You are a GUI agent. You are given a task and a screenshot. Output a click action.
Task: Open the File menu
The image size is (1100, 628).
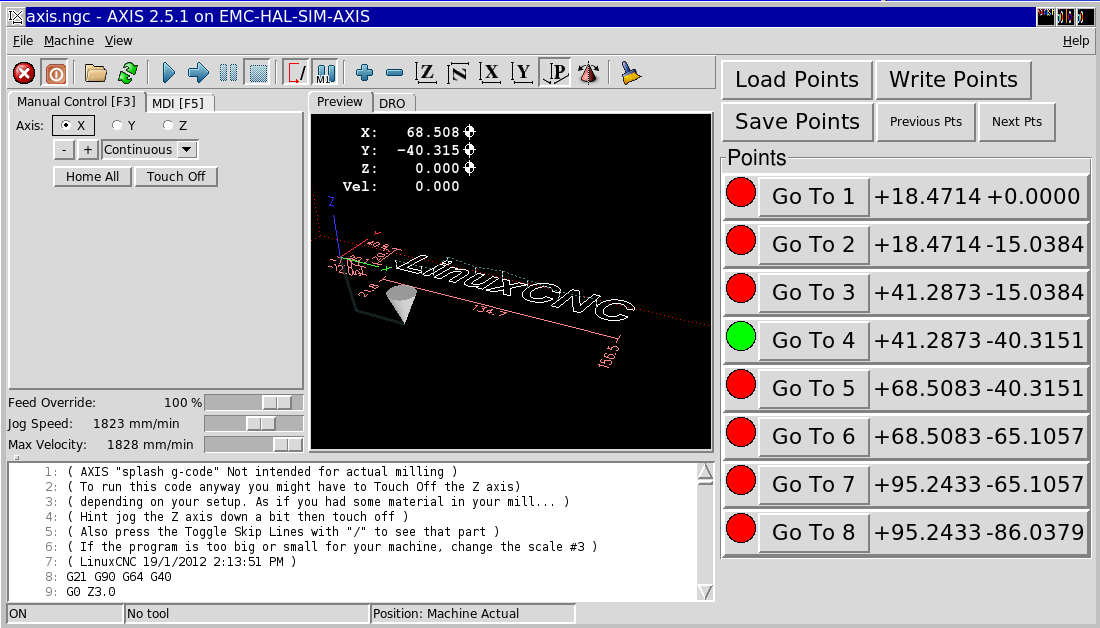[23, 41]
